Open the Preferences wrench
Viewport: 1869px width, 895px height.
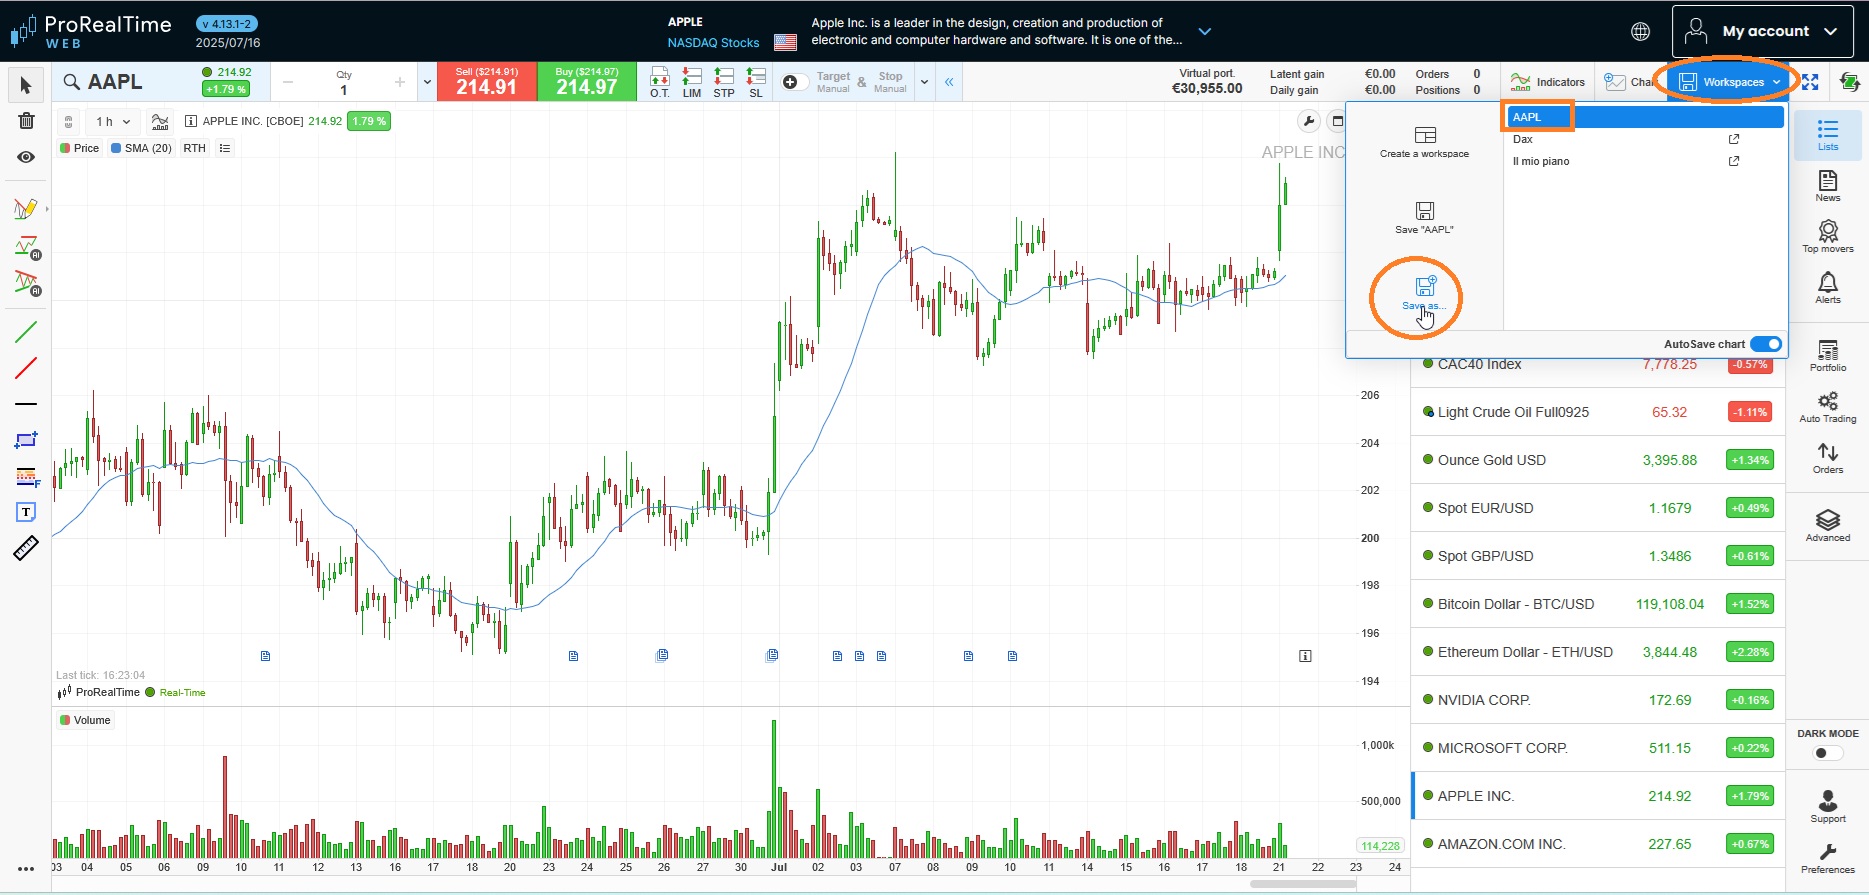tap(1828, 858)
